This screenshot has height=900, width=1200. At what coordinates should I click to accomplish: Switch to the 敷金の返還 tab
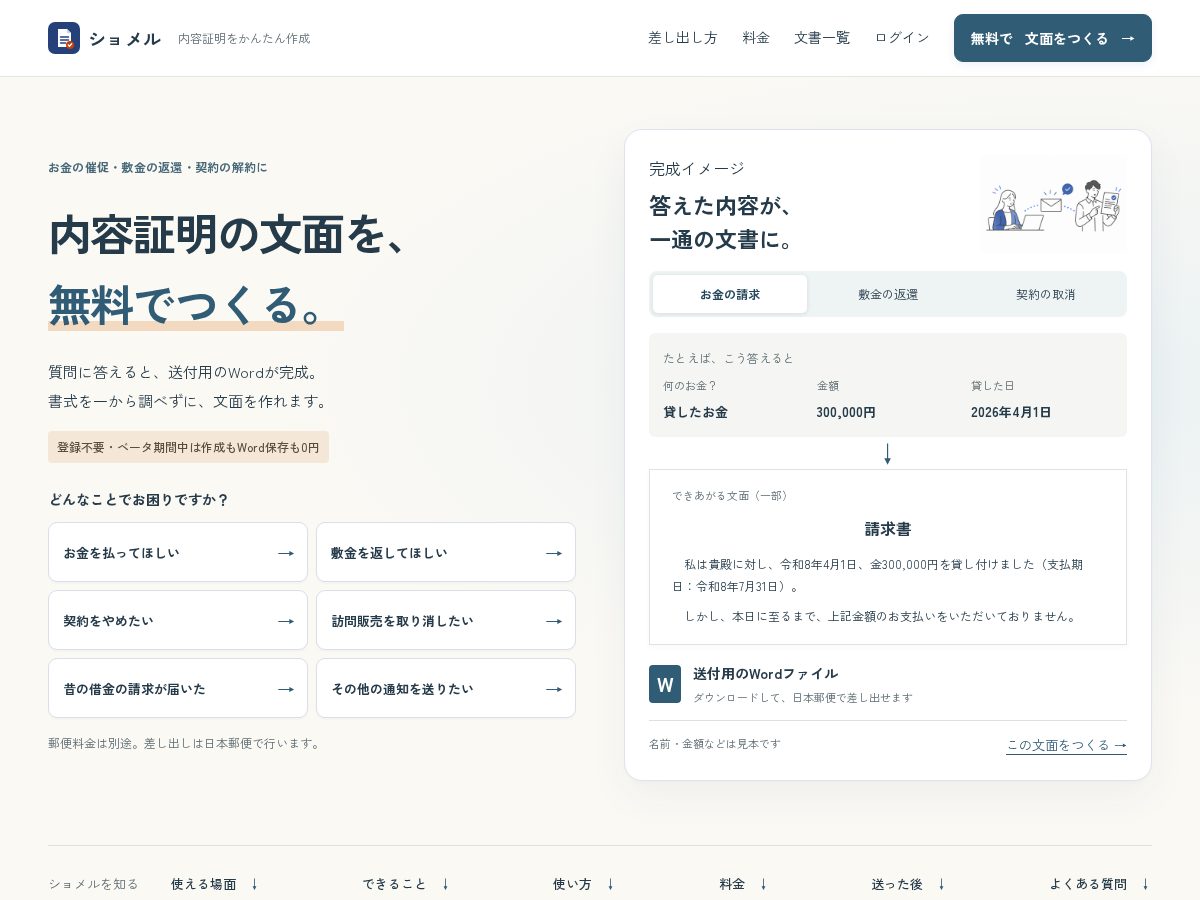[x=888, y=294]
